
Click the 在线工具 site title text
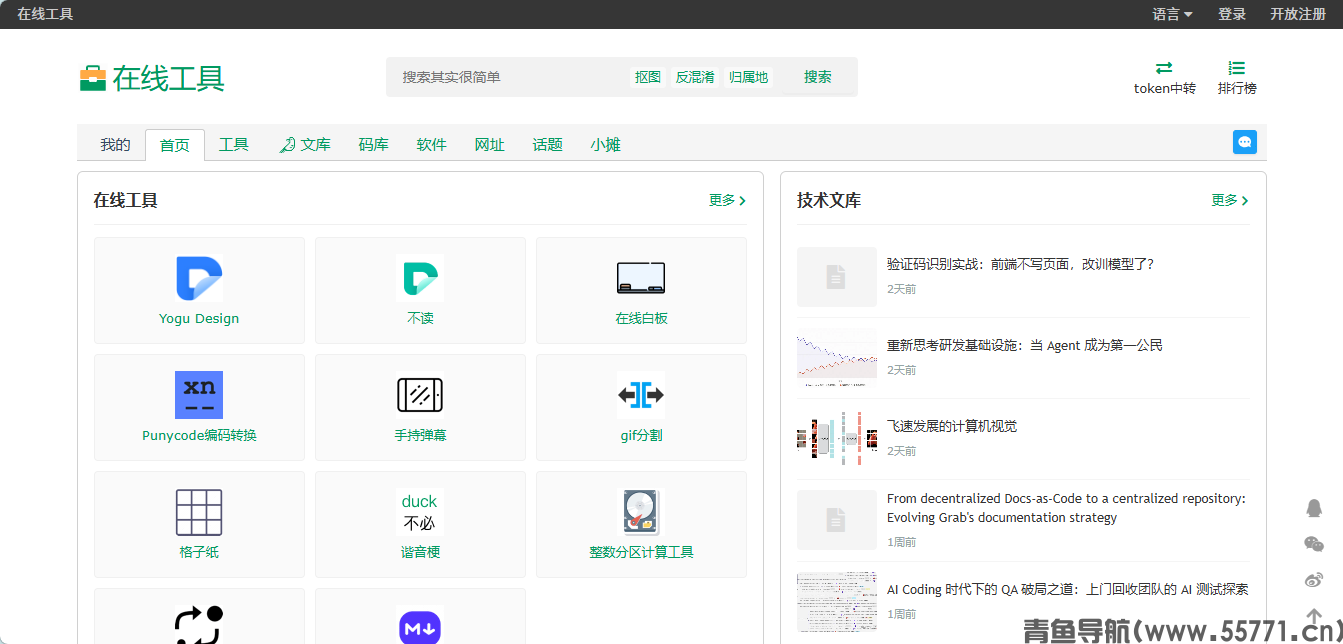(169, 78)
